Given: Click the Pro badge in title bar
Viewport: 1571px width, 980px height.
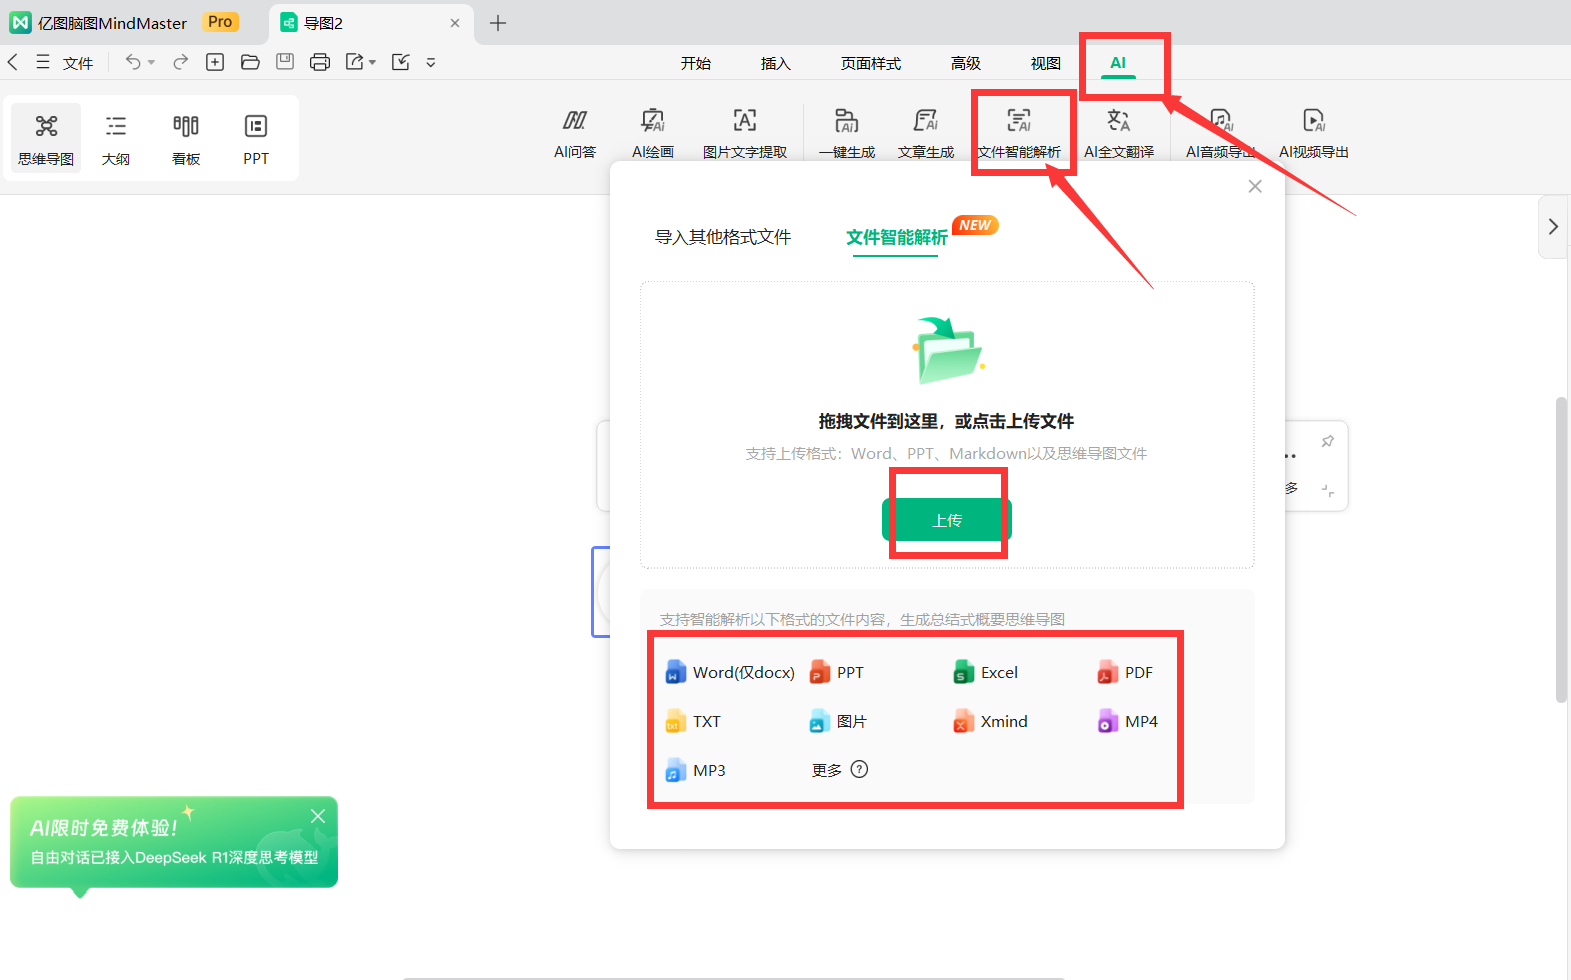Looking at the screenshot, I should (x=220, y=22).
